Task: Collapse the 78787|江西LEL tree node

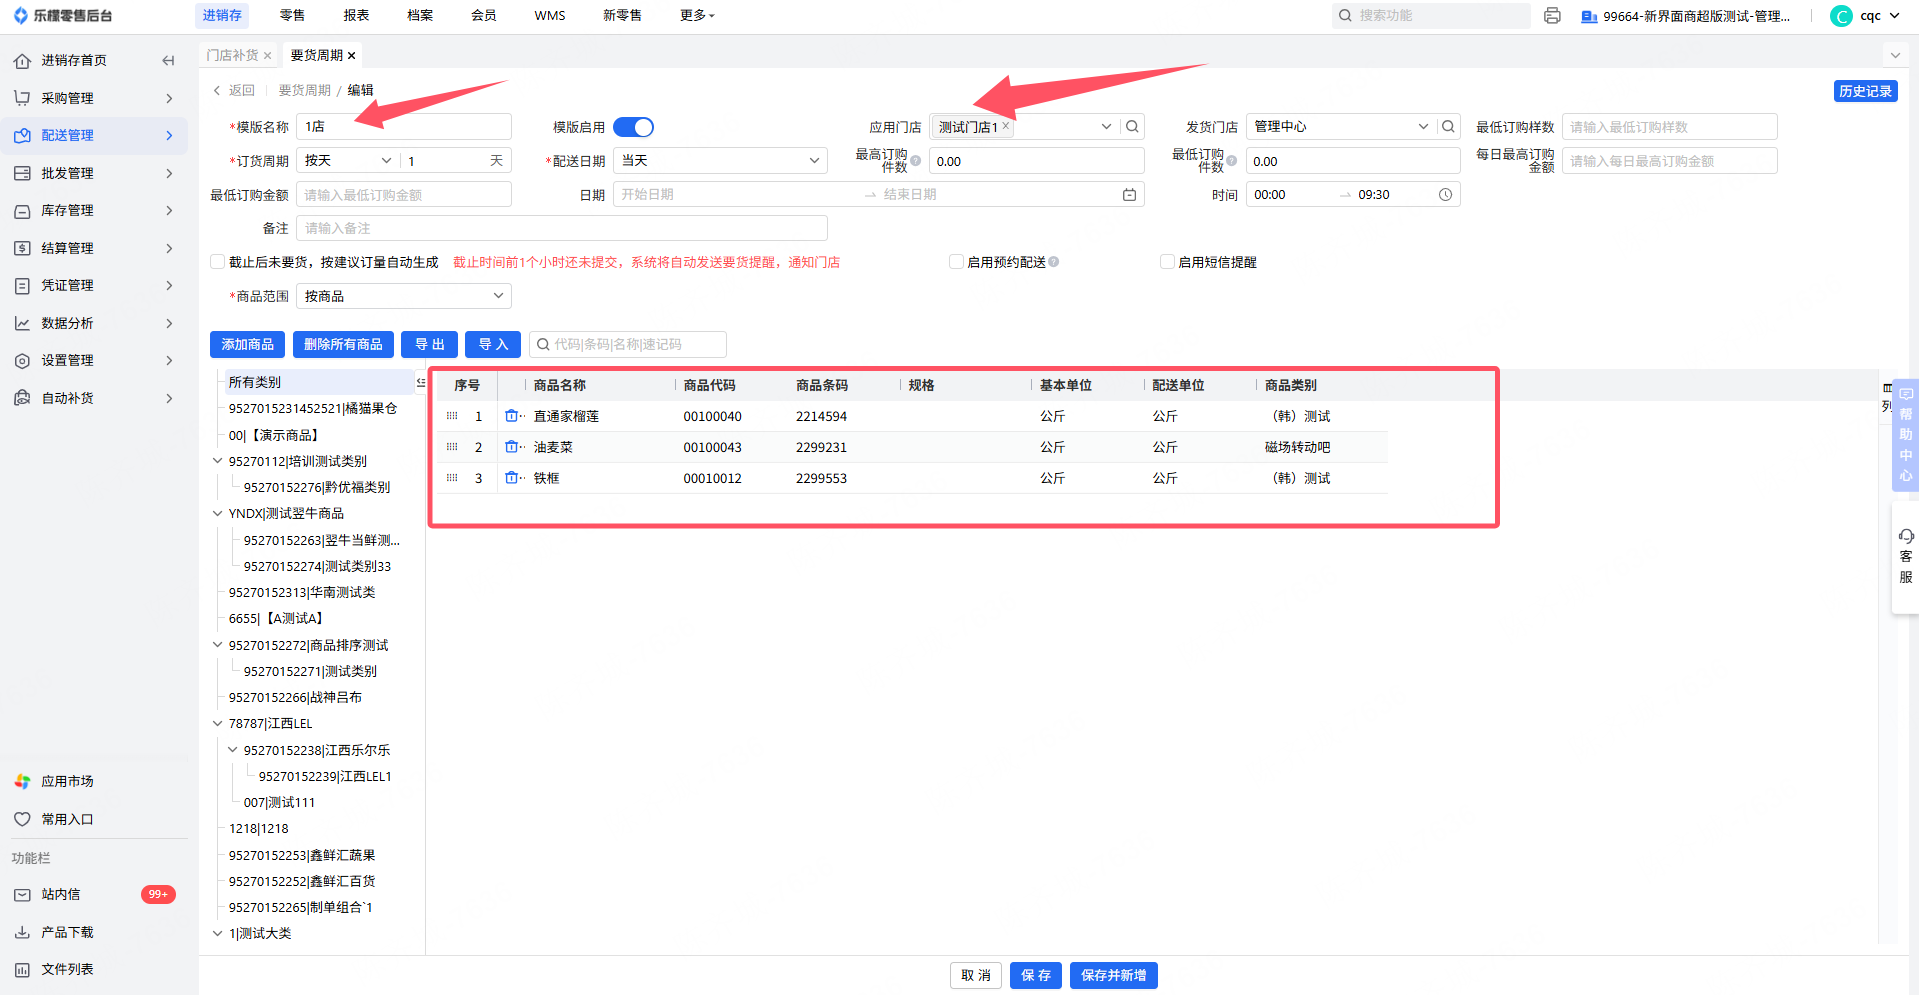Action: (x=218, y=724)
